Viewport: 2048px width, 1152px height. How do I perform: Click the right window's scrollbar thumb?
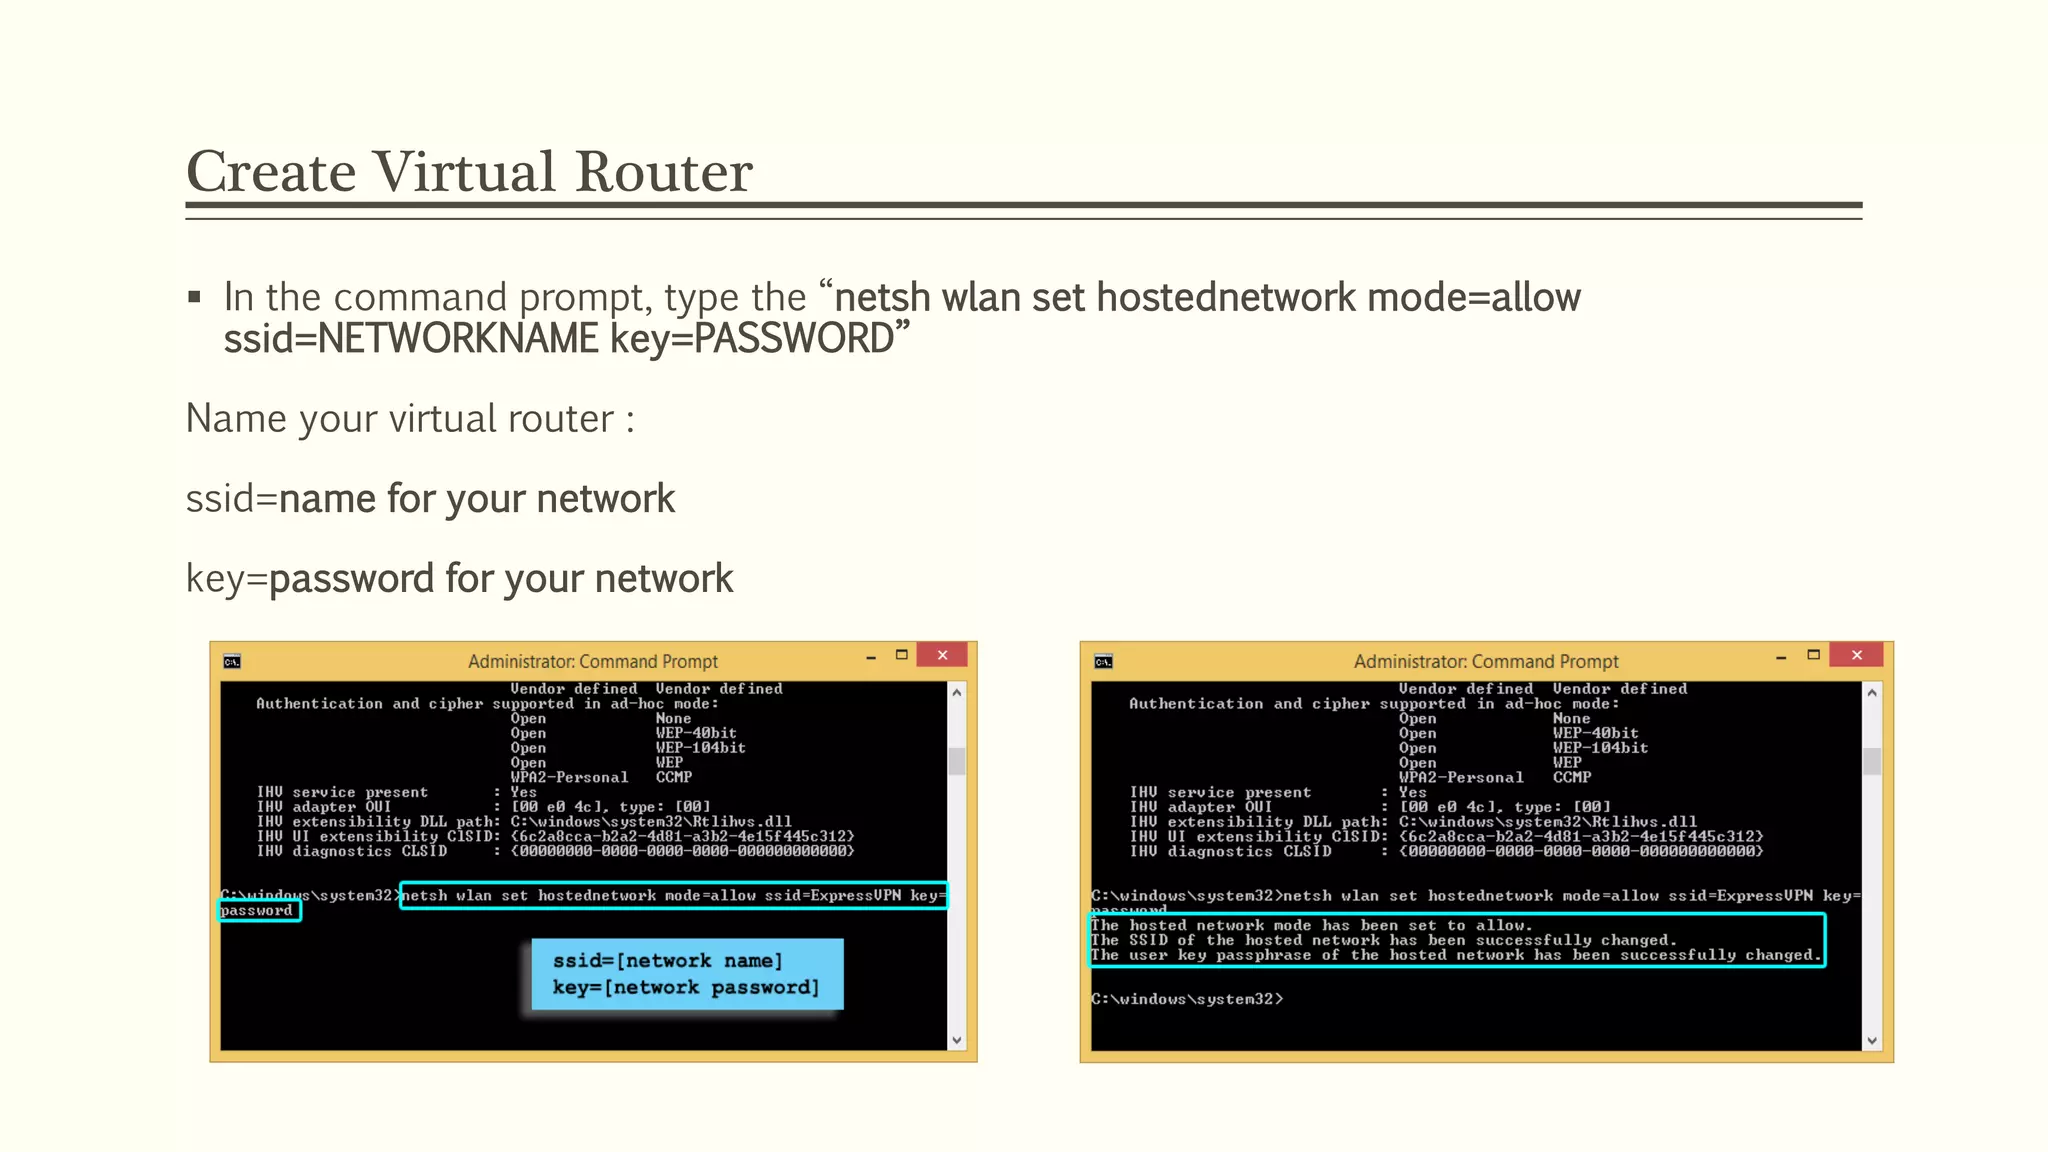click(1872, 762)
